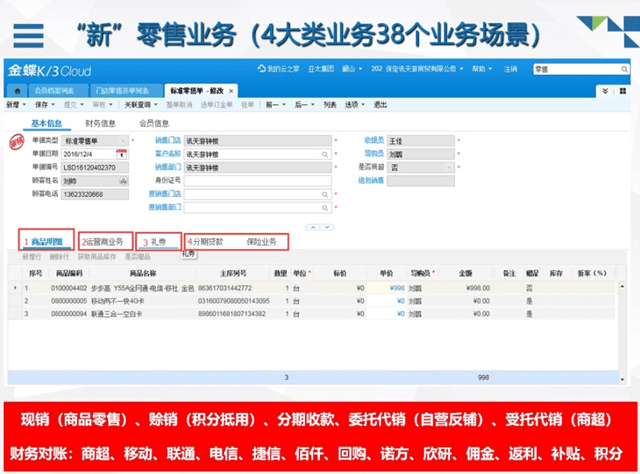Click the search magnifier in top search box
640x474 pixels.
(x=624, y=69)
